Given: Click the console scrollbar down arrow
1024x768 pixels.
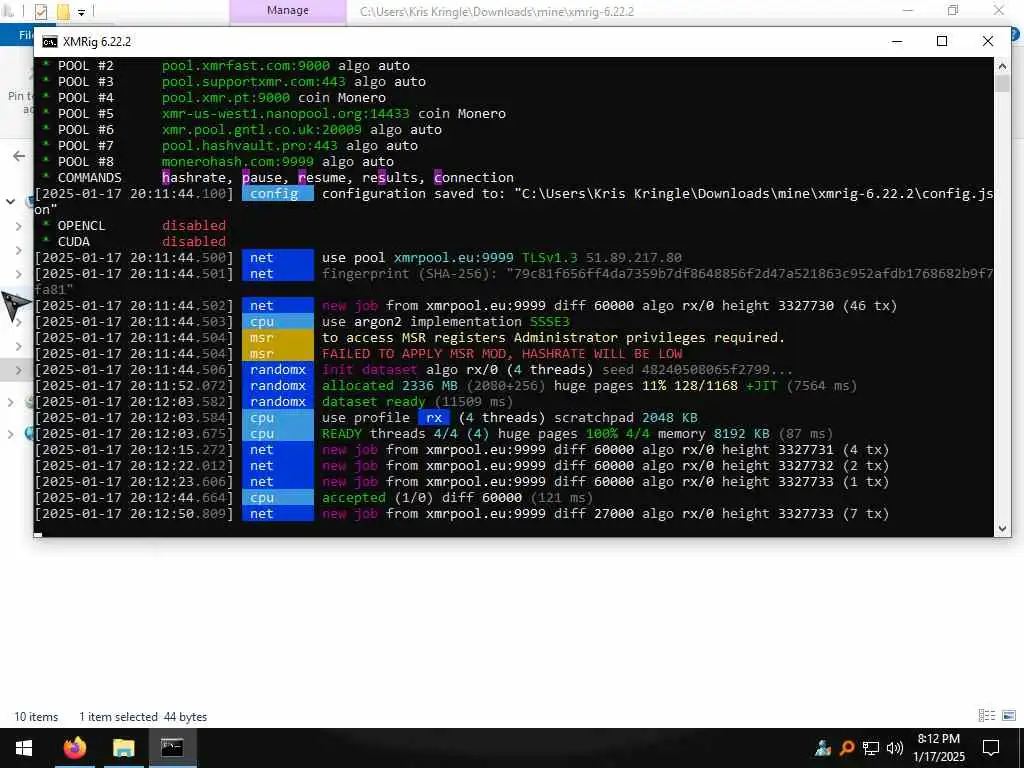Looking at the screenshot, I should (x=1002, y=529).
